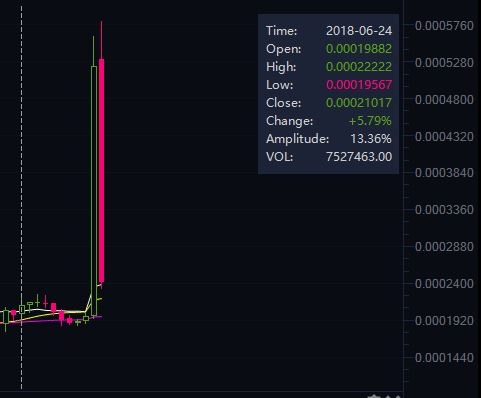
Task: Click price axis label 0.0004800
Action: [x=444, y=100]
